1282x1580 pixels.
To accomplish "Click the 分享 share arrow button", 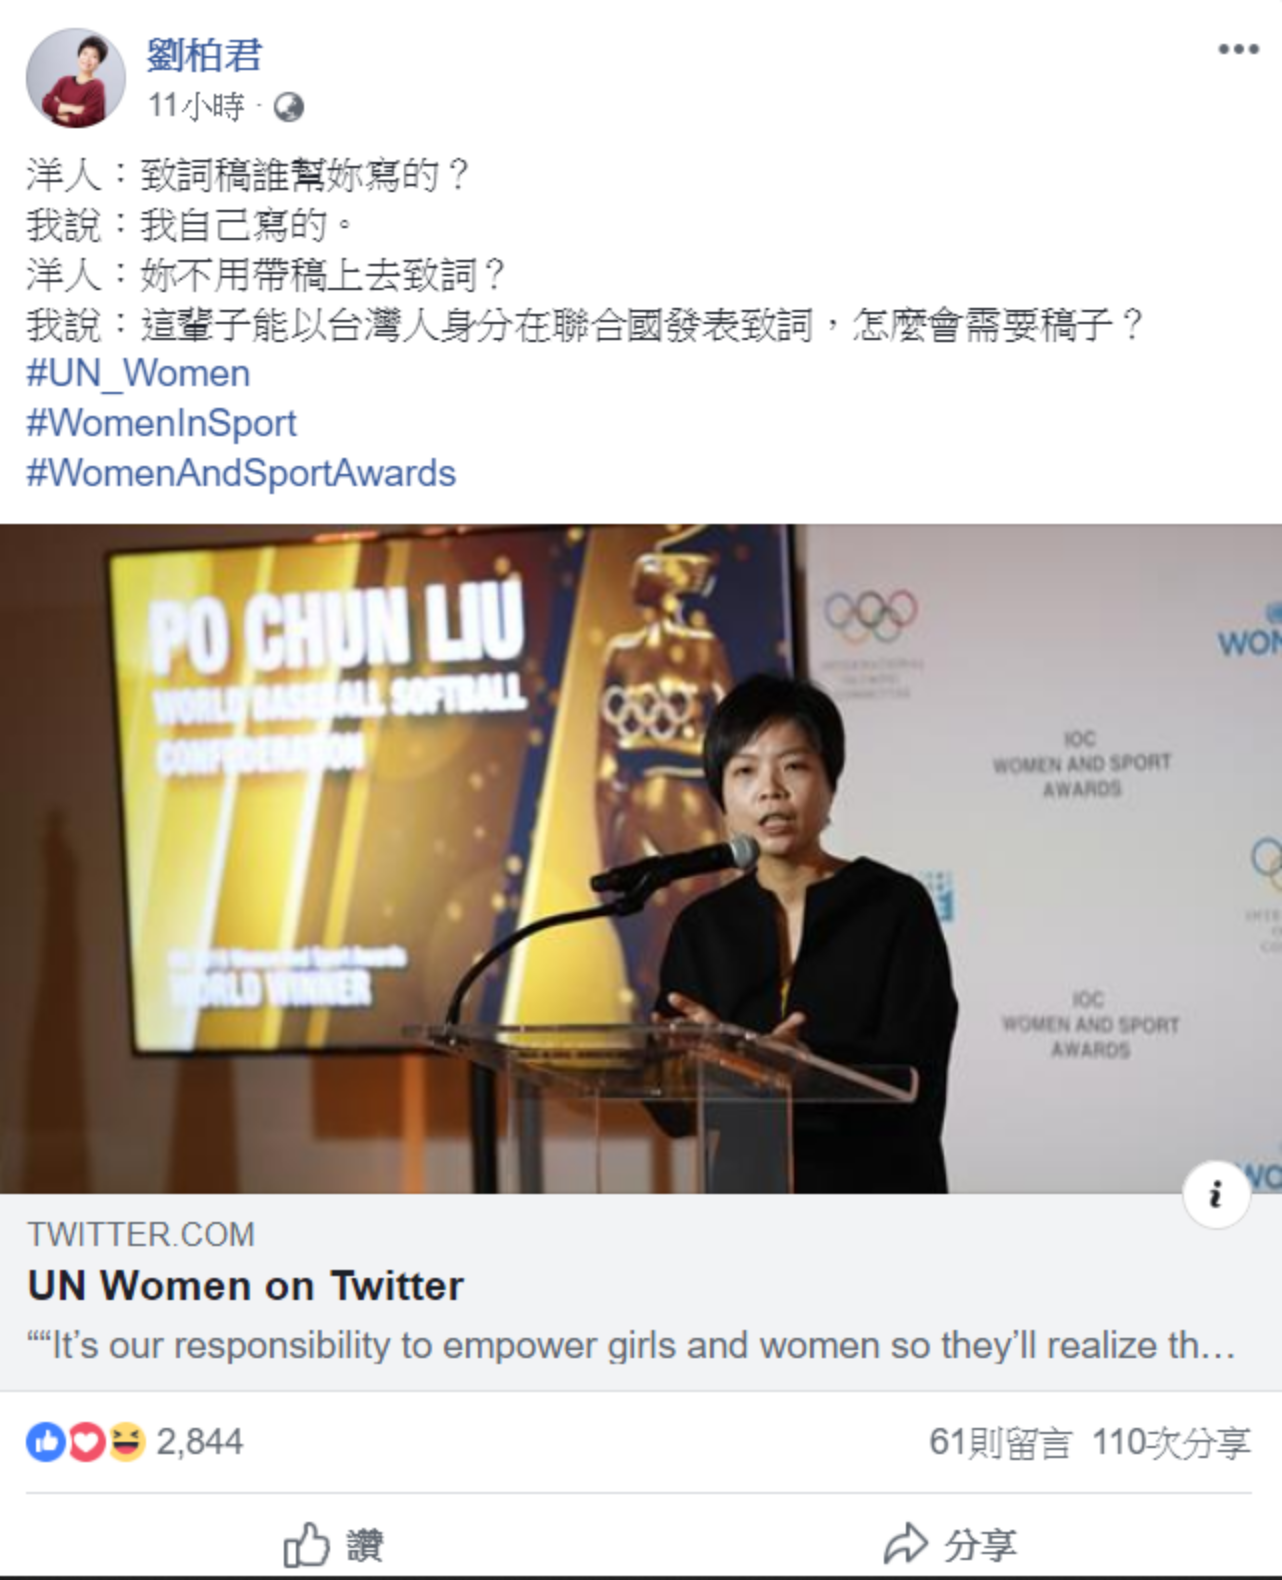I will pyautogui.click(x=950, y=1545).
